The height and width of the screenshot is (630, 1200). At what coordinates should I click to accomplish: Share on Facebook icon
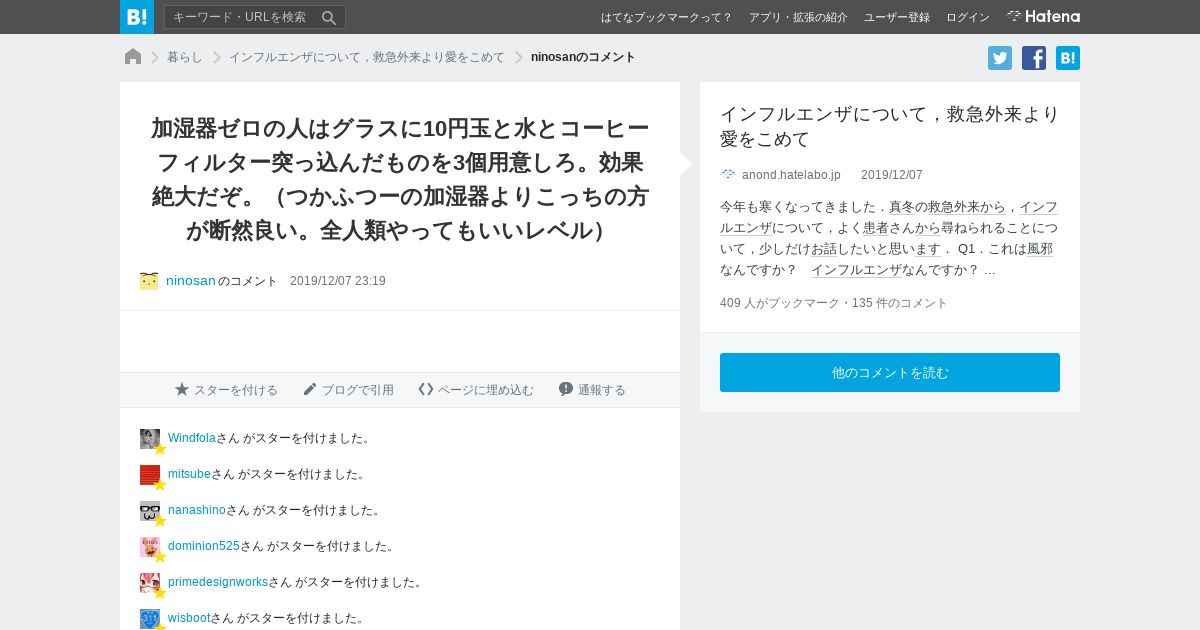(x=1034, y=58)
